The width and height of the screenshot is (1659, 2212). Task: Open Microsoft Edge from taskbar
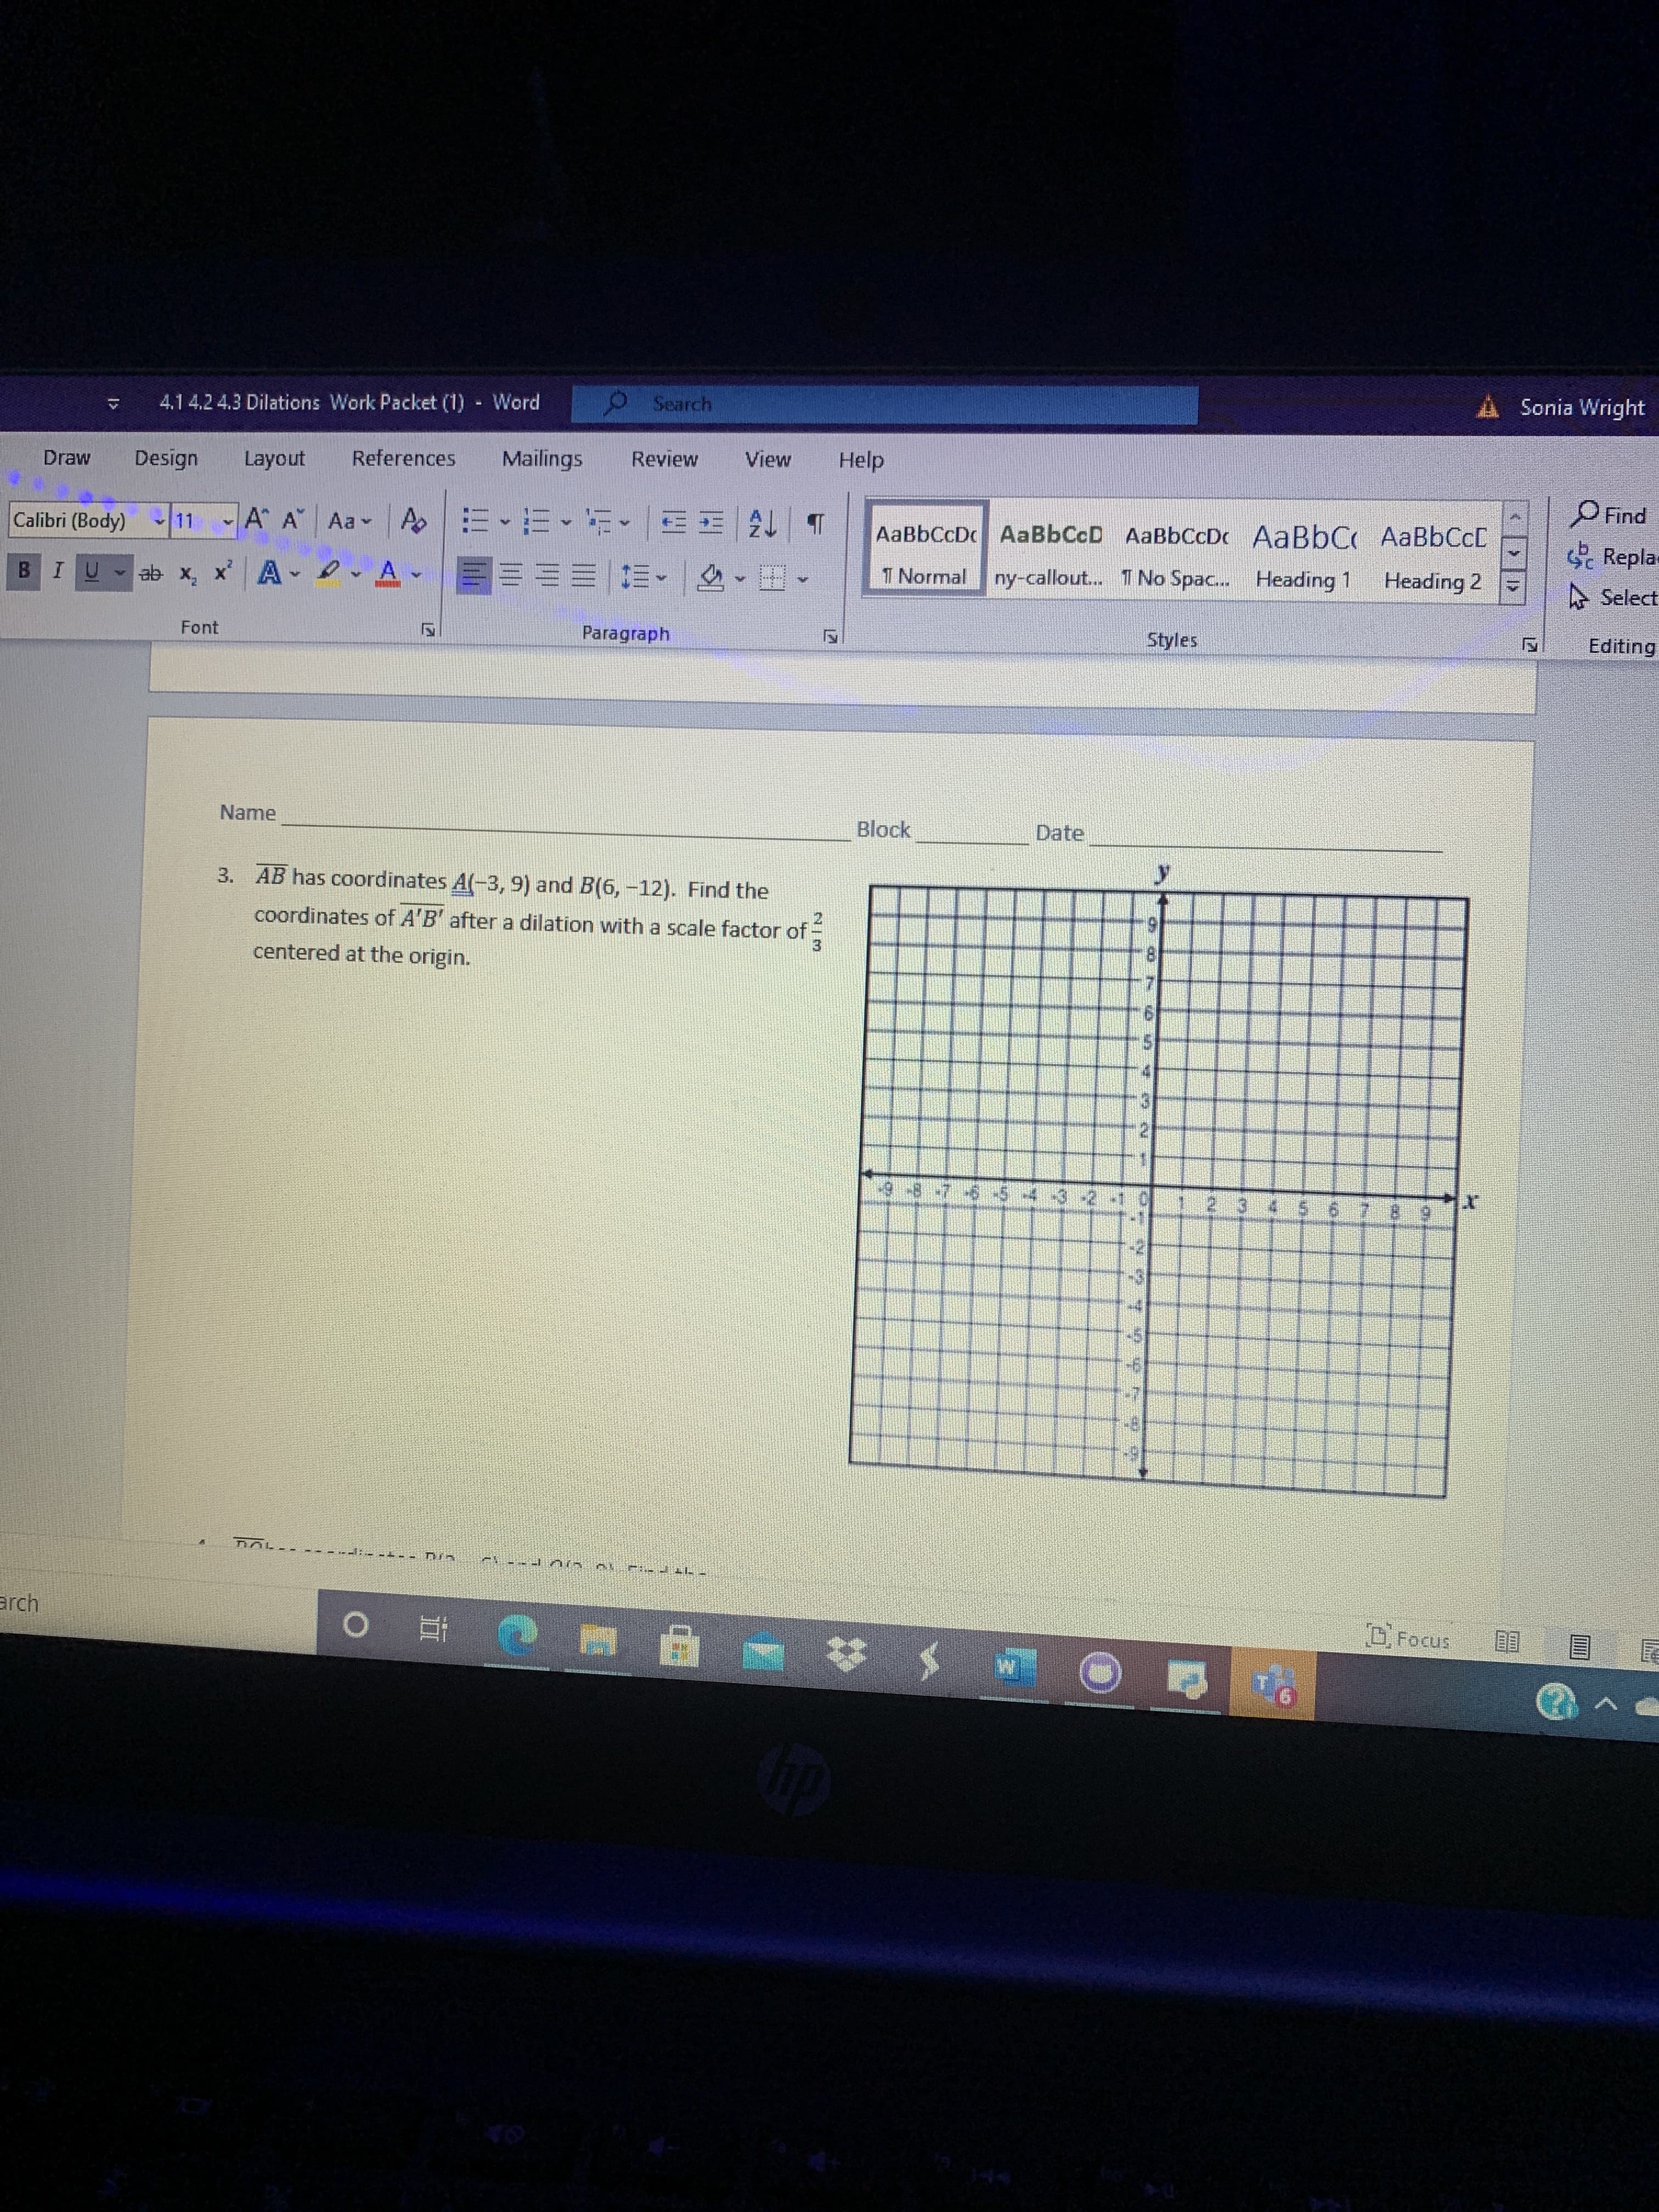(518, 1636)
